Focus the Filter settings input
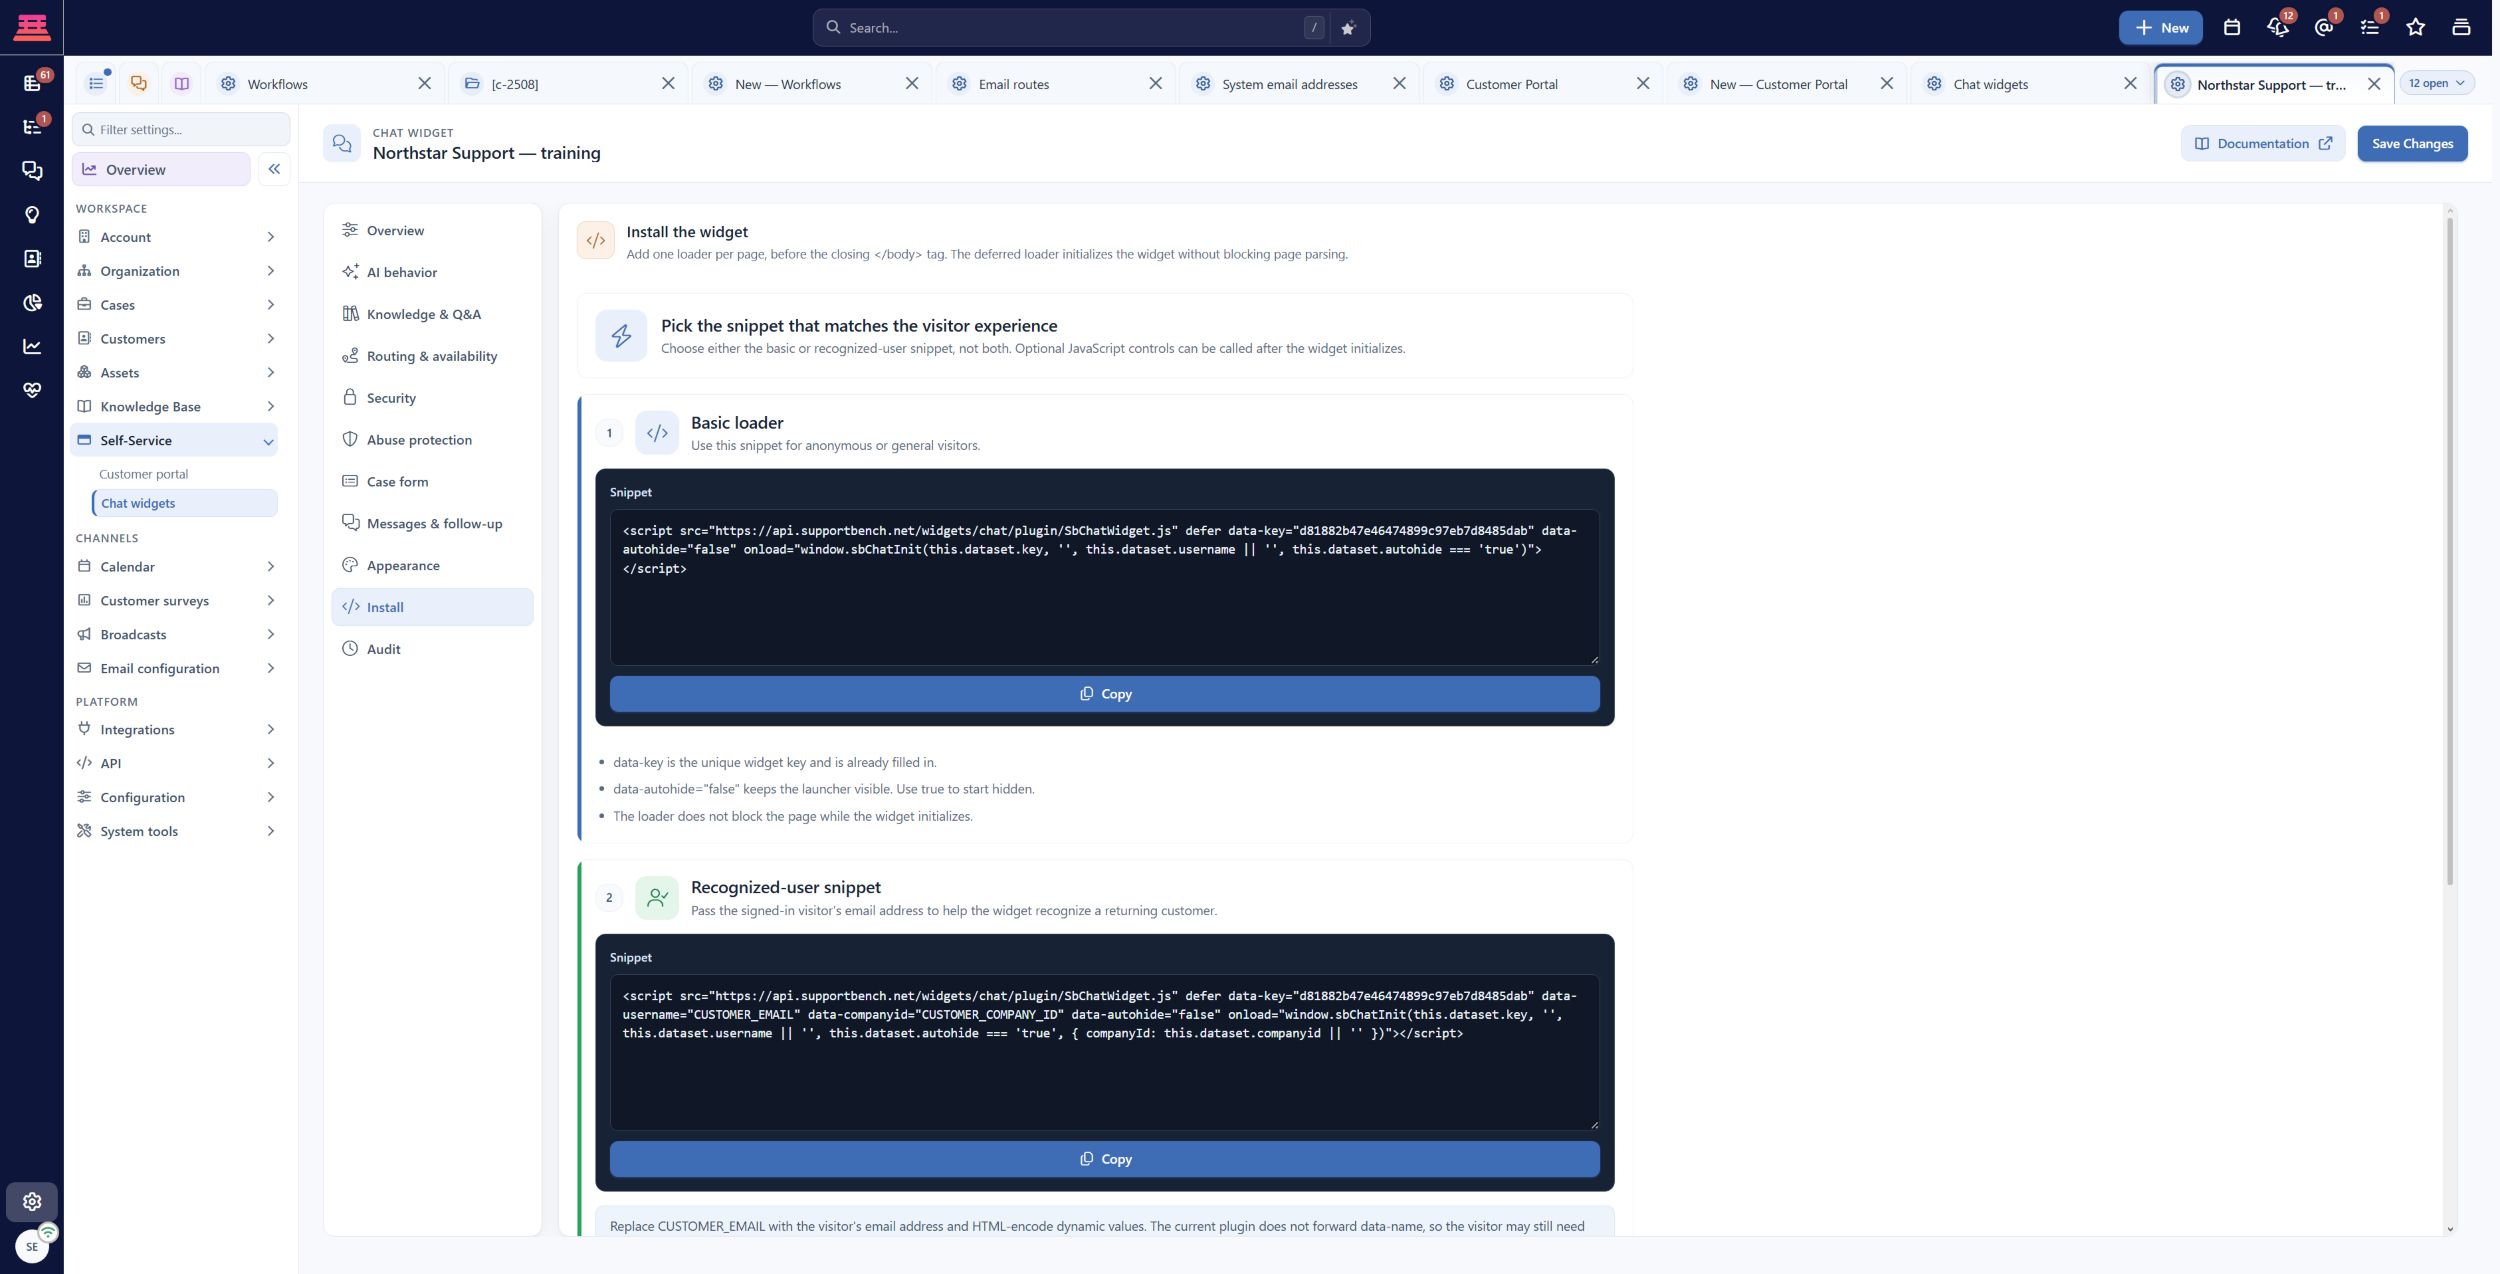This screenshot has width=2500, height=1274. coord(181,129)
